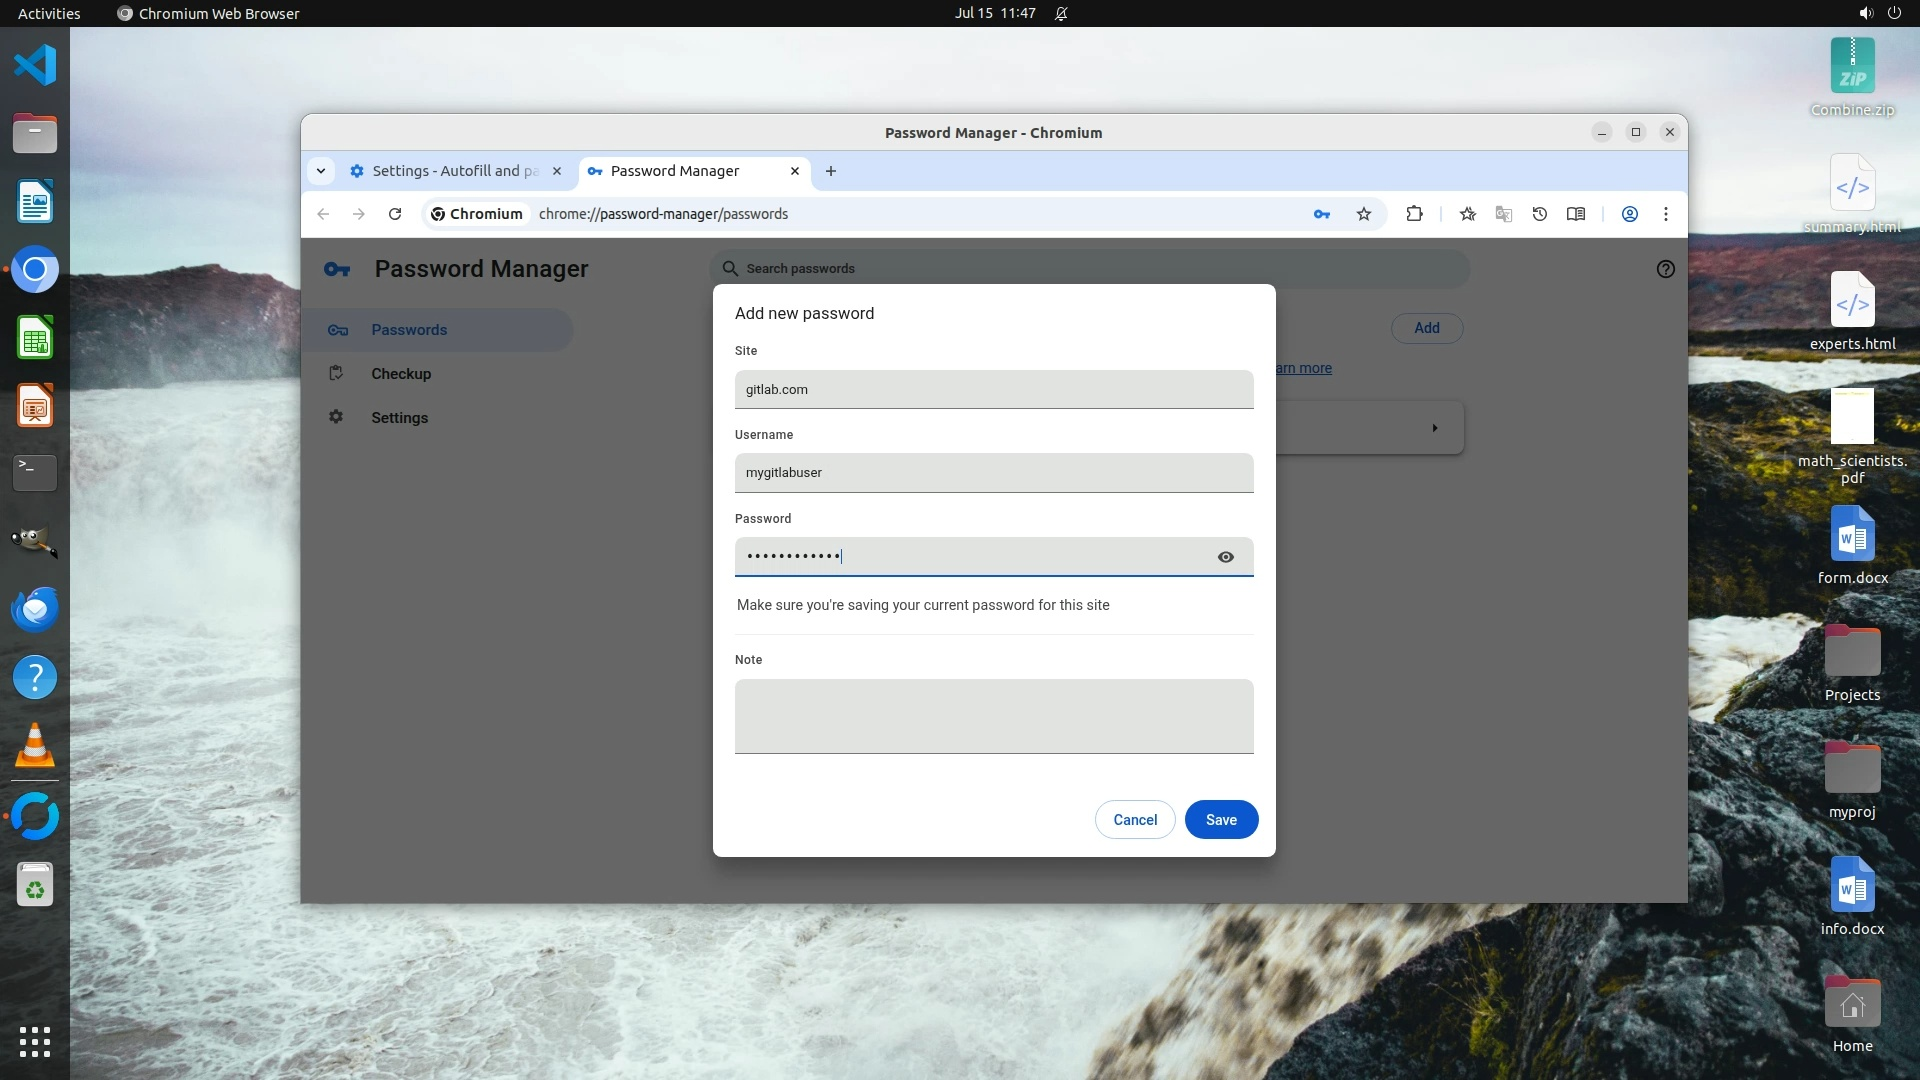
Task: Toggle the notifications bell in top bar
Action: click(1061, 13)
